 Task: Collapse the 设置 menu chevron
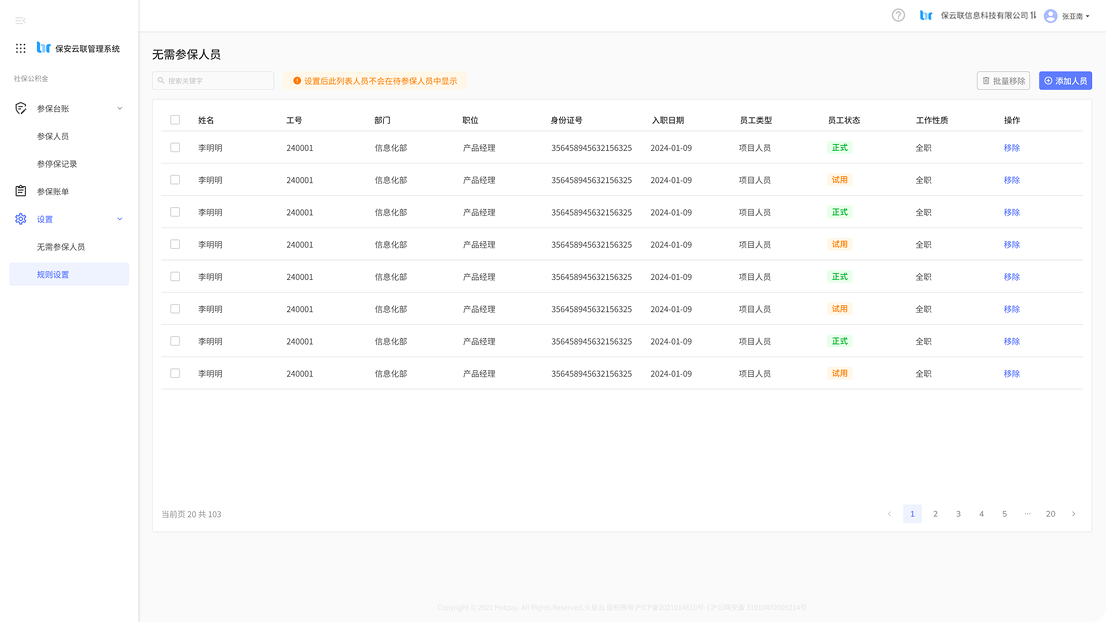120,219
